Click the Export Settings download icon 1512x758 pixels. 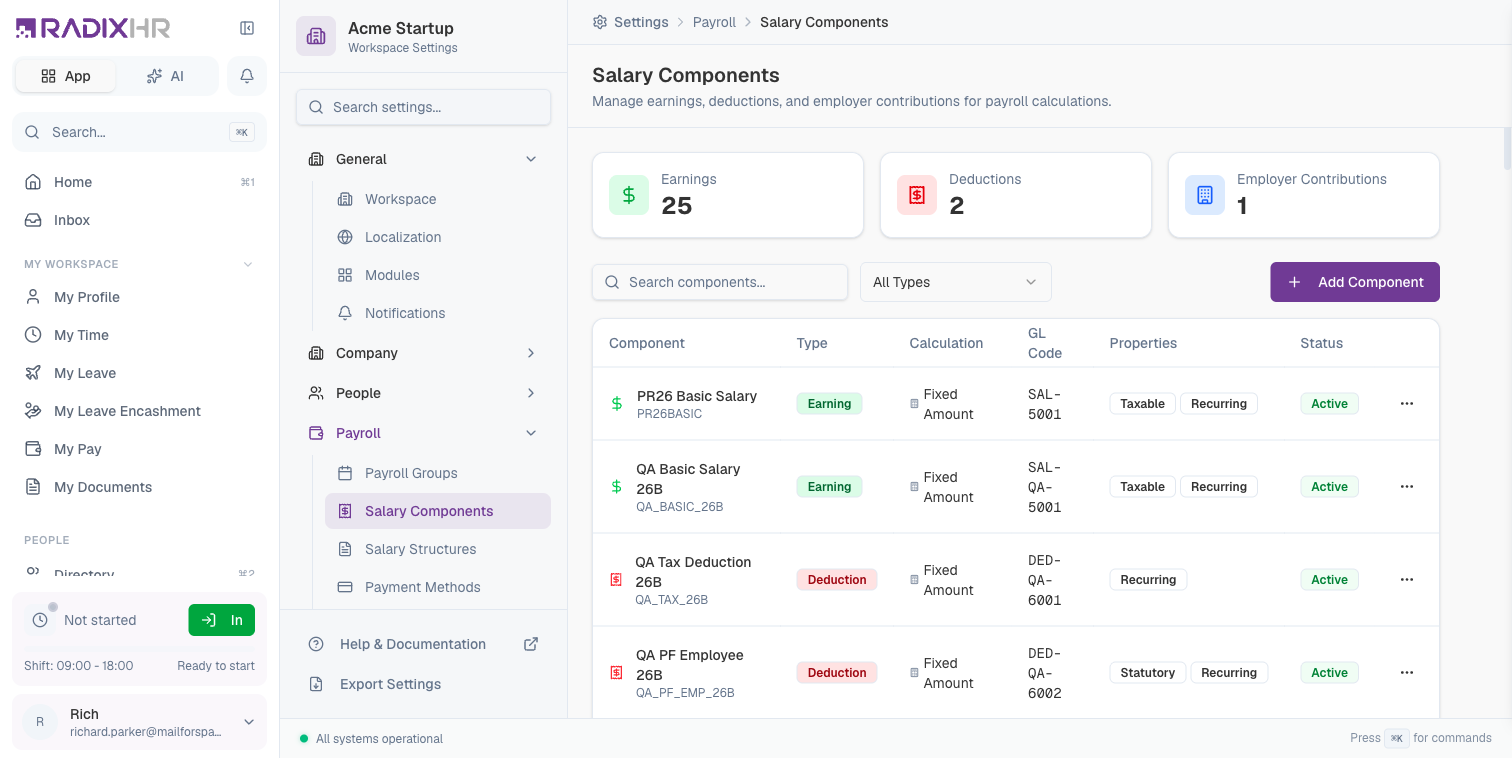[316, 684]
